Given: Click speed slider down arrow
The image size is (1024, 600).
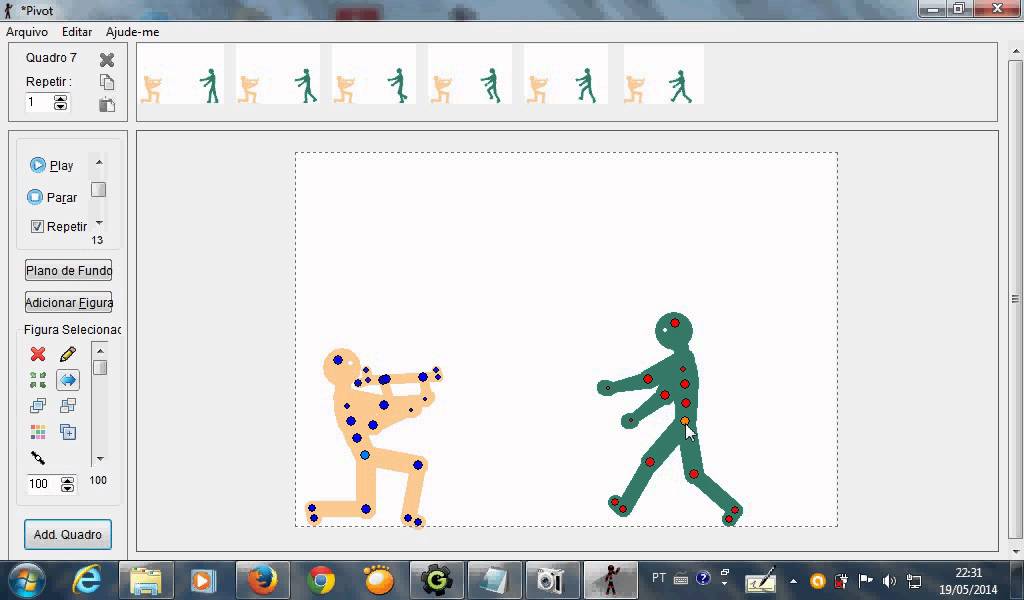Looking at the screenshot, I should [x=99, y=223].
